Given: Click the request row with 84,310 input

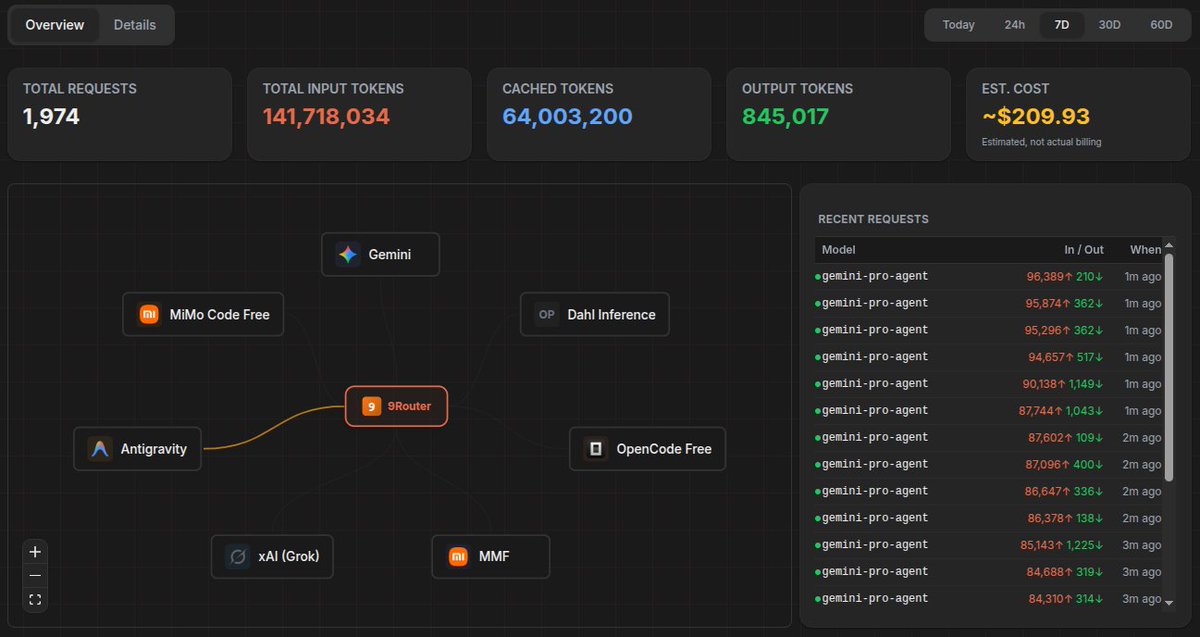Looking at the screenshot, I should coord(989,598).
